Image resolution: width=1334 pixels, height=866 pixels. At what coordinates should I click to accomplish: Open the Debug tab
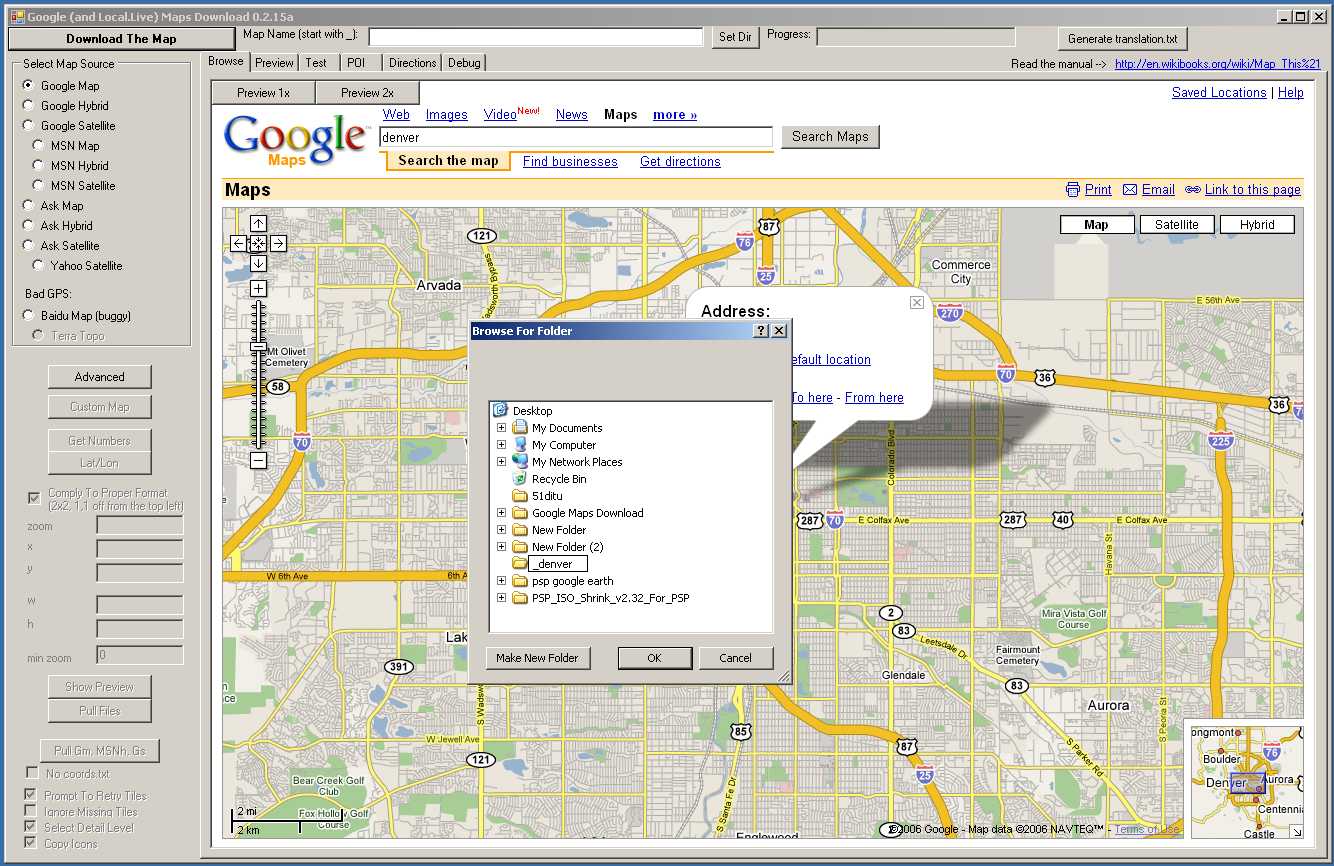point(464,63)
